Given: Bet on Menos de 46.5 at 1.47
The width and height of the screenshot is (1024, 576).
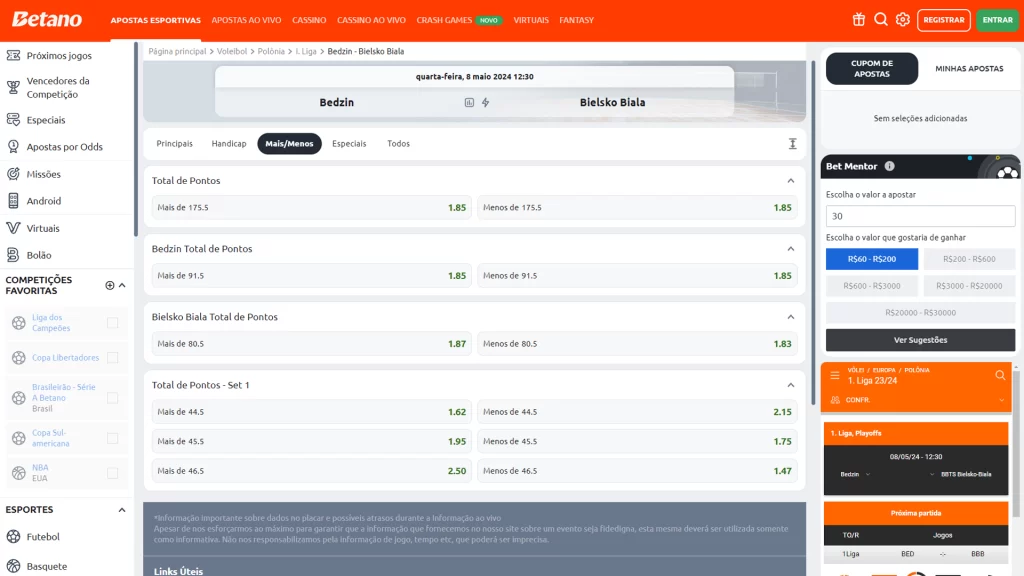Looking at the screenshot, I should [x=637, y=471].
